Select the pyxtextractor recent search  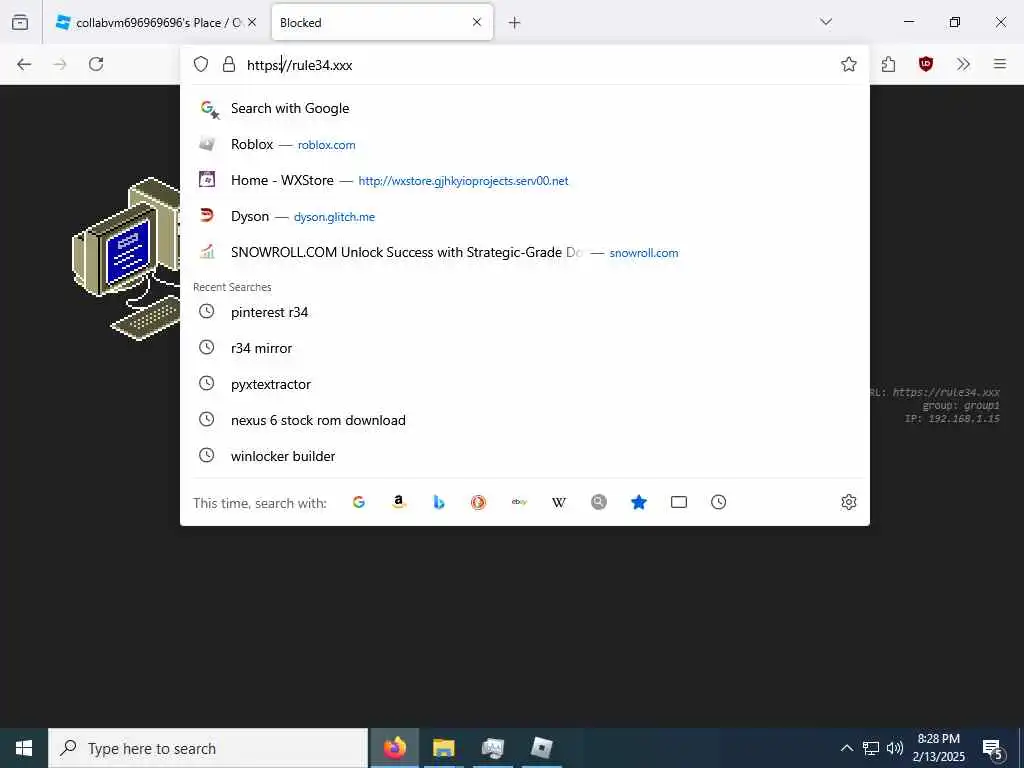524,384
